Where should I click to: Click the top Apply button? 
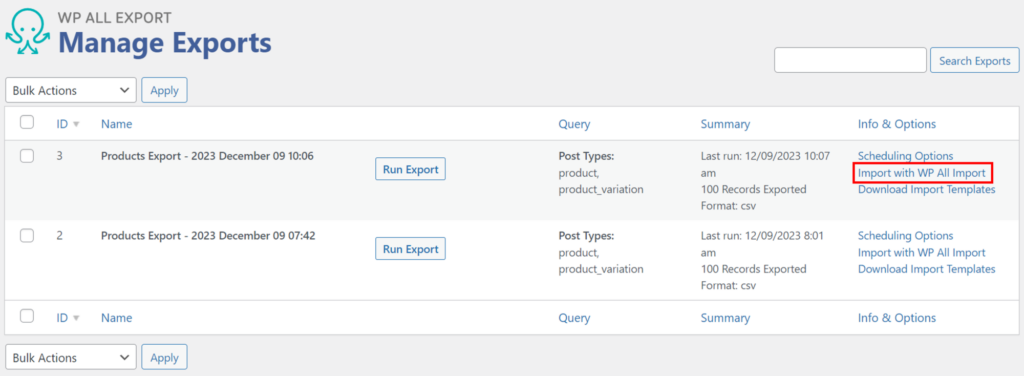click(x=165, y=90)
